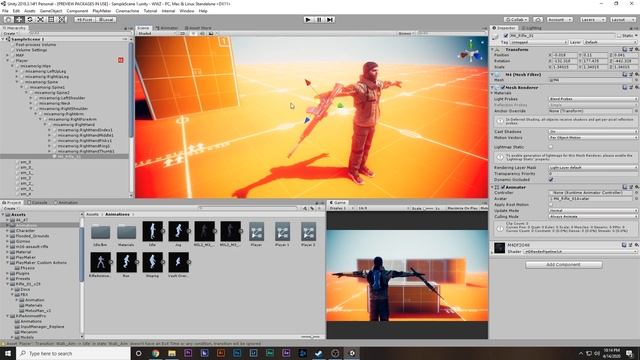This screenshot has height=360, width=640.
Task: Select the Player 2 controller asset
Action: tap(308, 231)
